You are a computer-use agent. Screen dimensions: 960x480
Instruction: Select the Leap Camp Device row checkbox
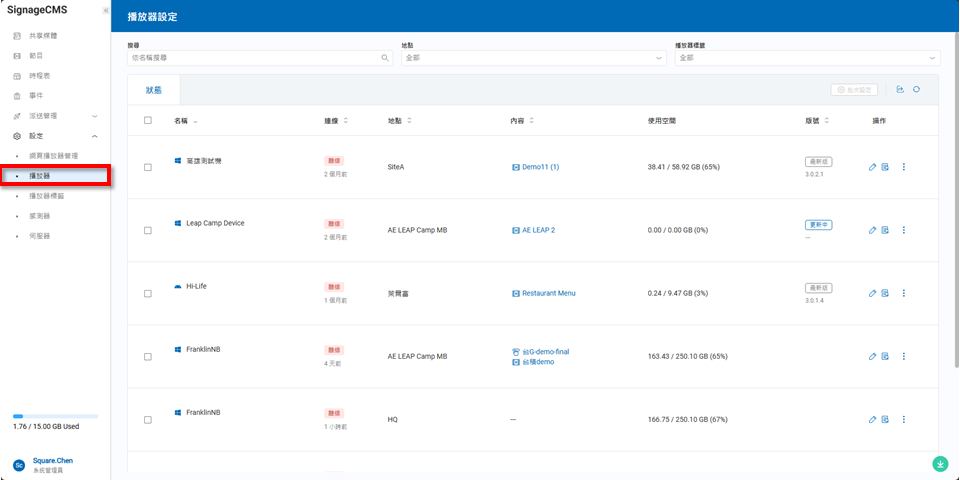pyautogui.click(x=148, y=231)
